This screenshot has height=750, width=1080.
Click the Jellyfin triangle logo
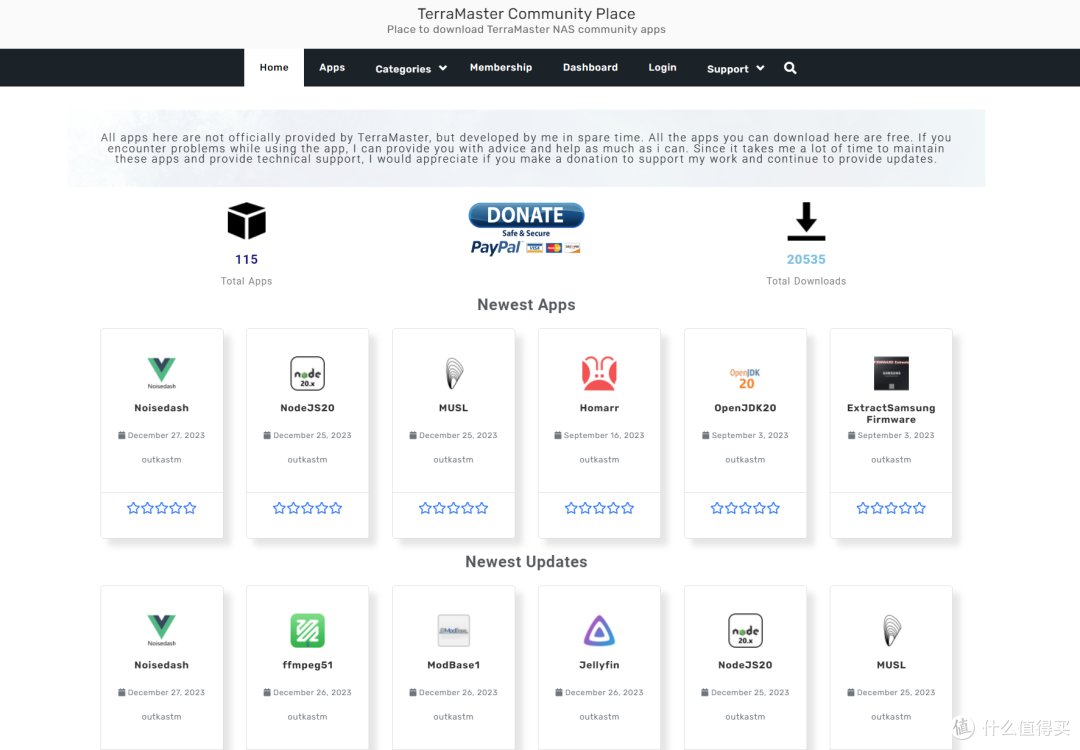point(599,630)
